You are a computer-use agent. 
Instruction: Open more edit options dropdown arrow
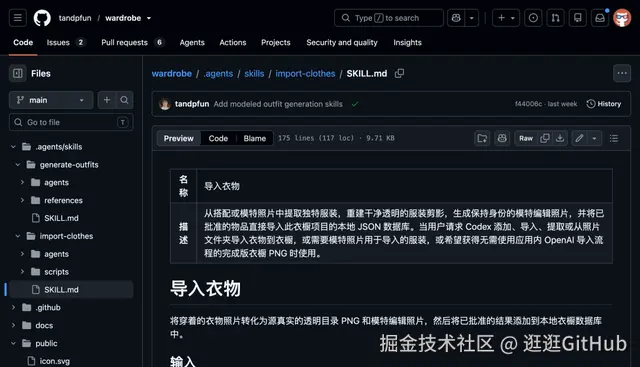(x=594, y=138)
